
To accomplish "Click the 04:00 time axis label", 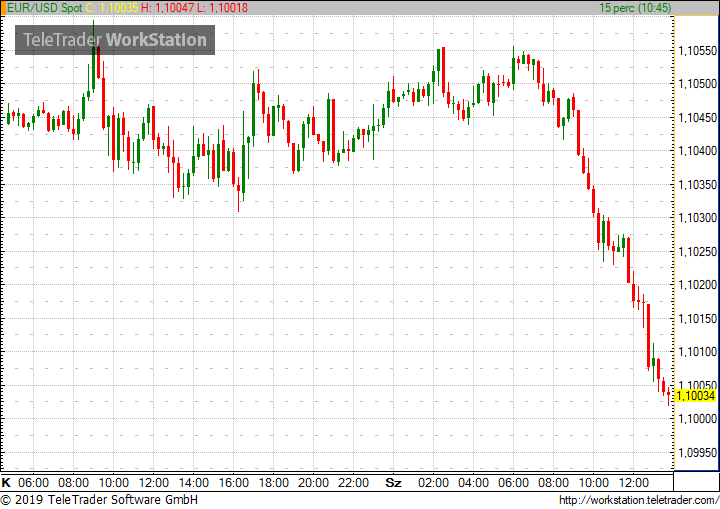I will click(473, 483).
